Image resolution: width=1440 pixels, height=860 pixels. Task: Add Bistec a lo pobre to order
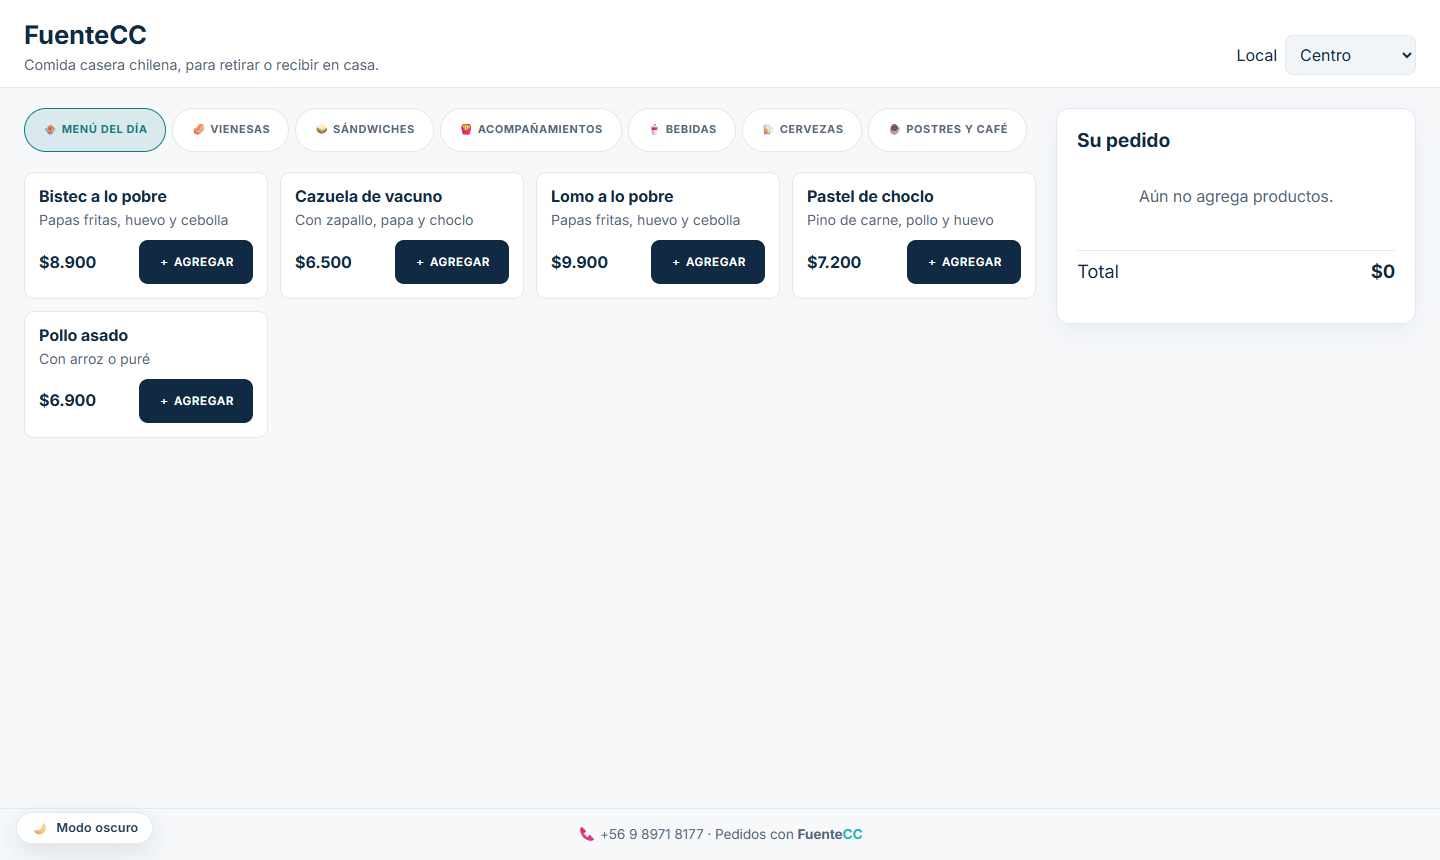pyautogui.click(x=196, y=262)
